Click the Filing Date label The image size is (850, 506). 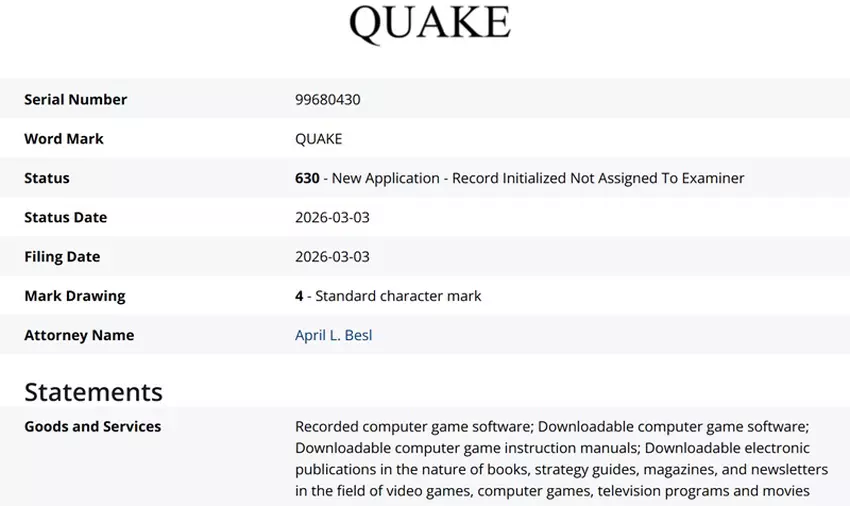pyautogui.click(x=62, y=257)
